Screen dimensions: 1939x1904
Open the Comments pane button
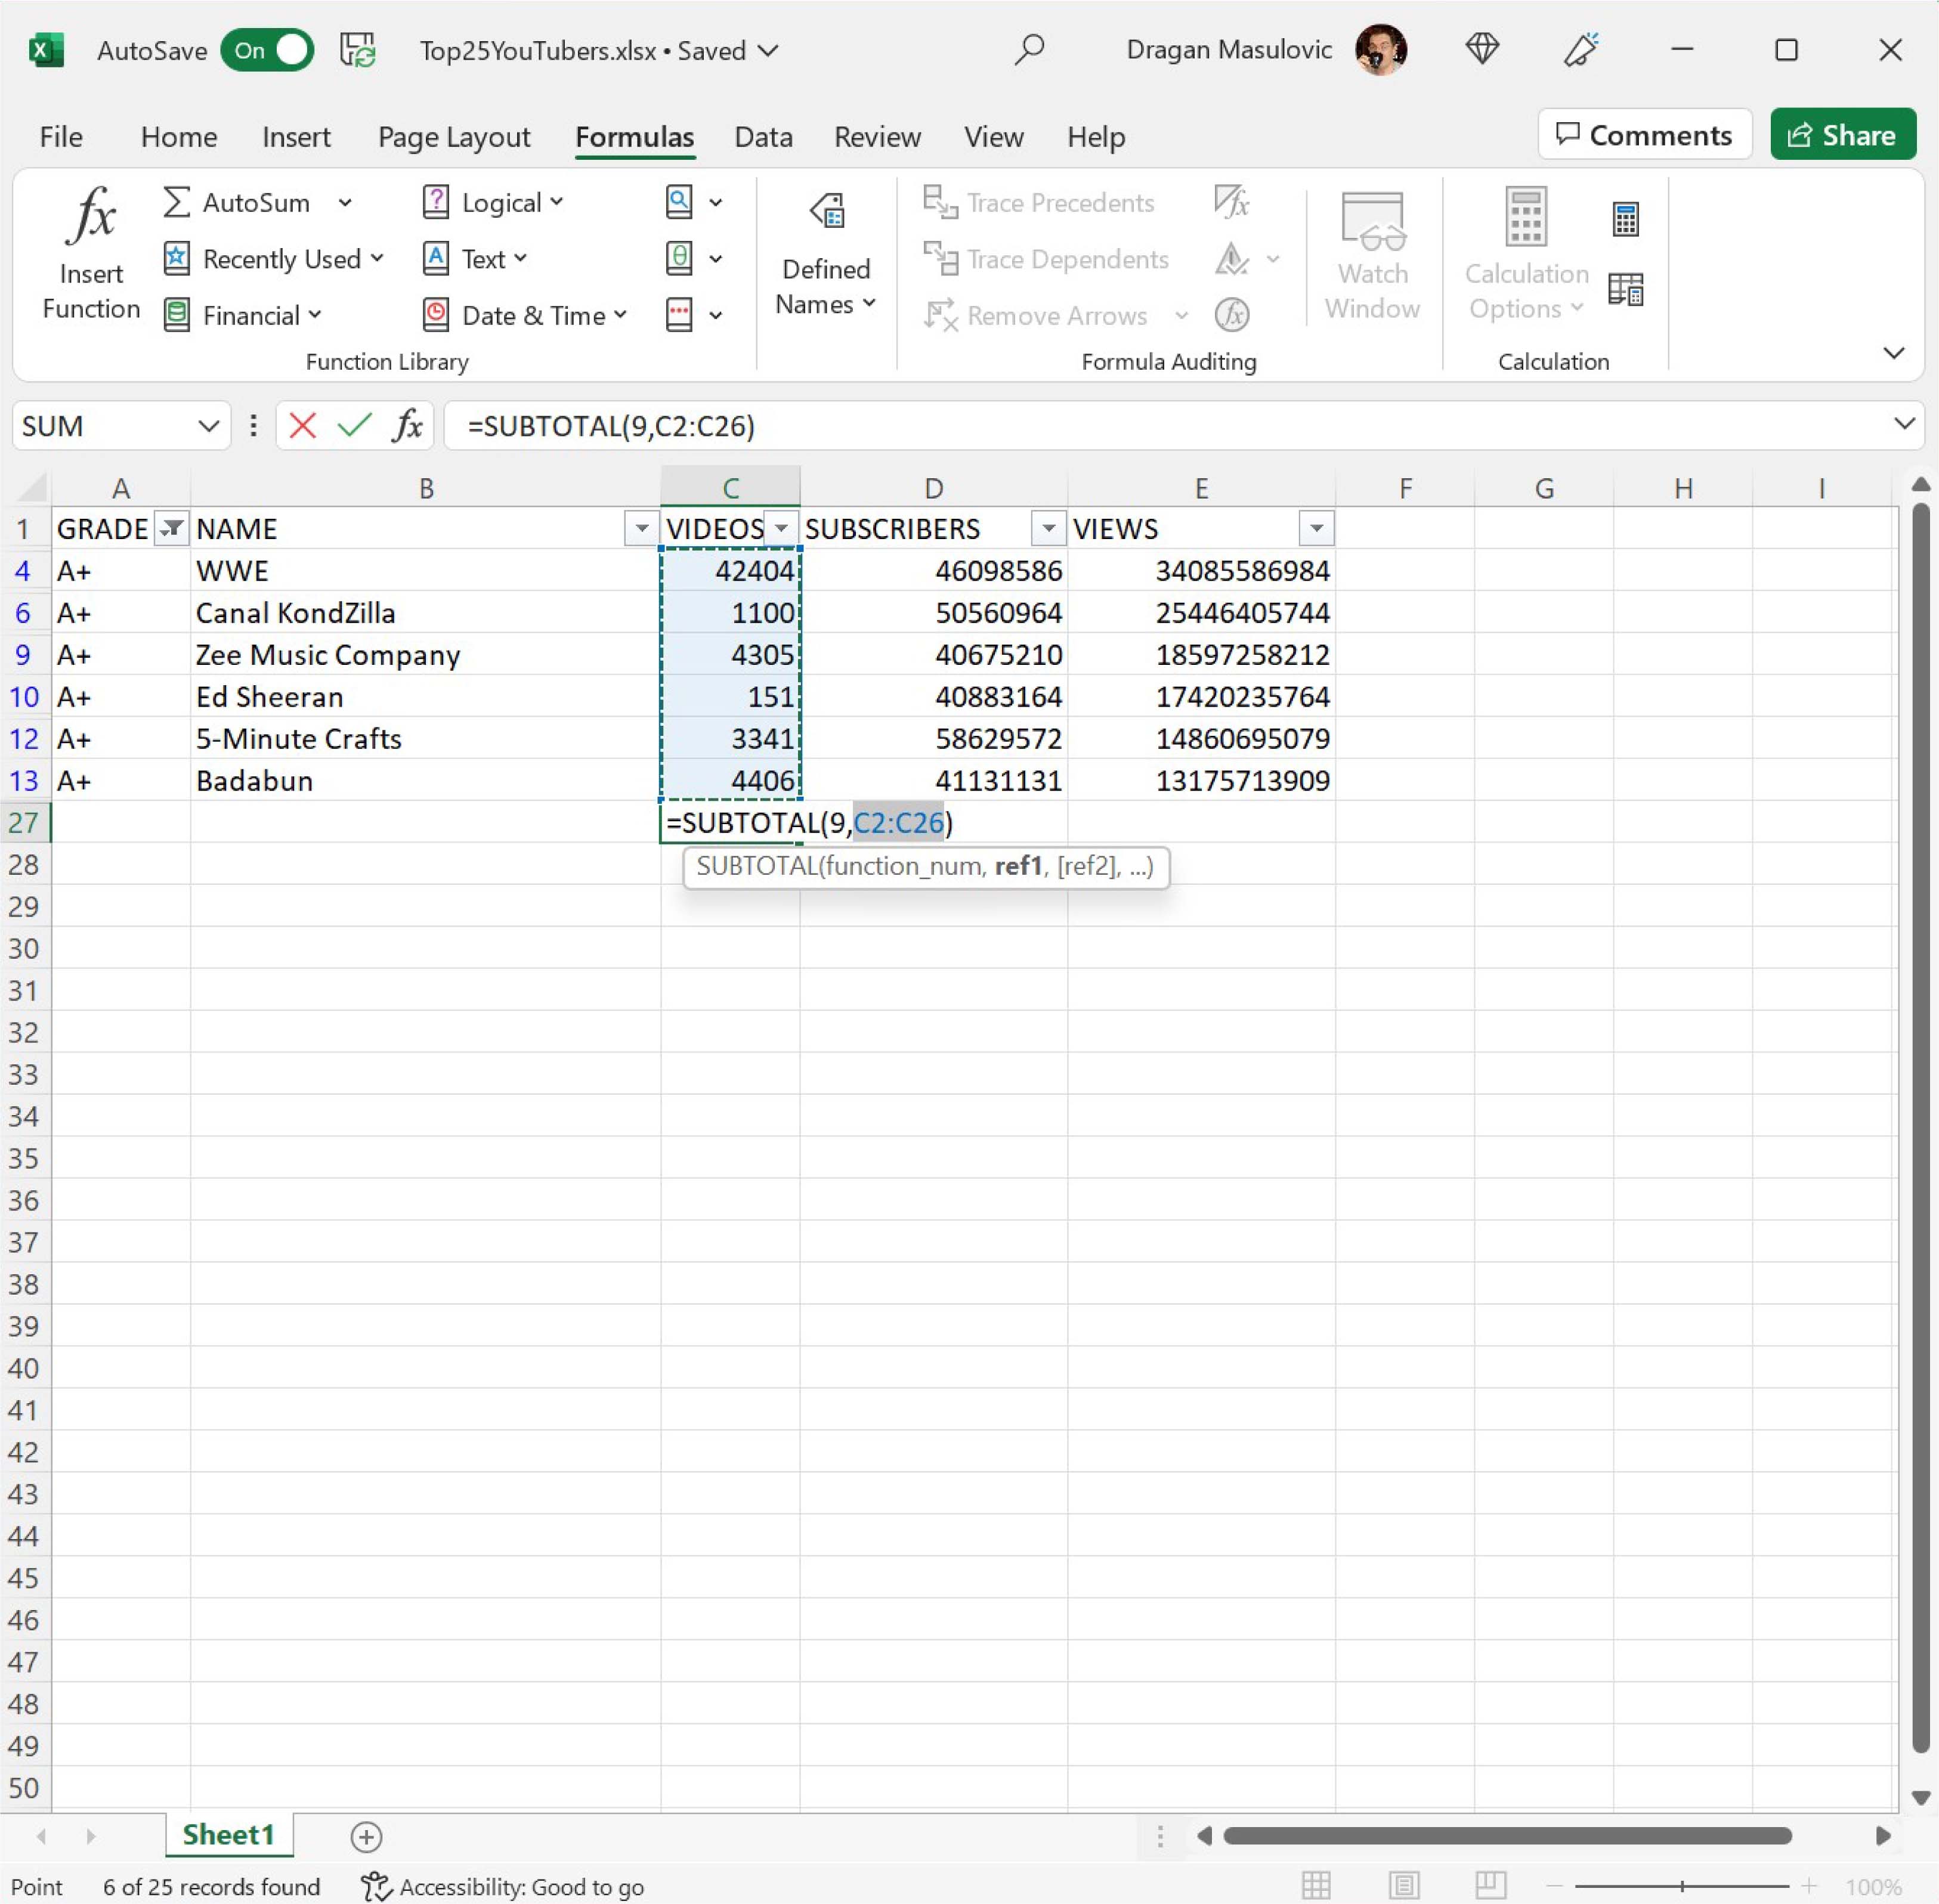(1644, 135)
